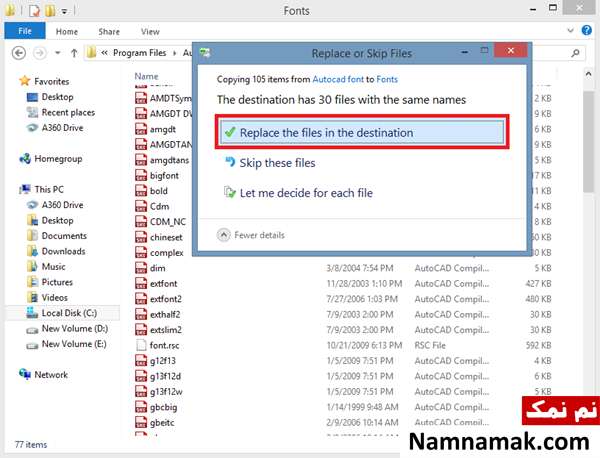Select the complex font file icon

pyautogui.click(x=141, y=253)
